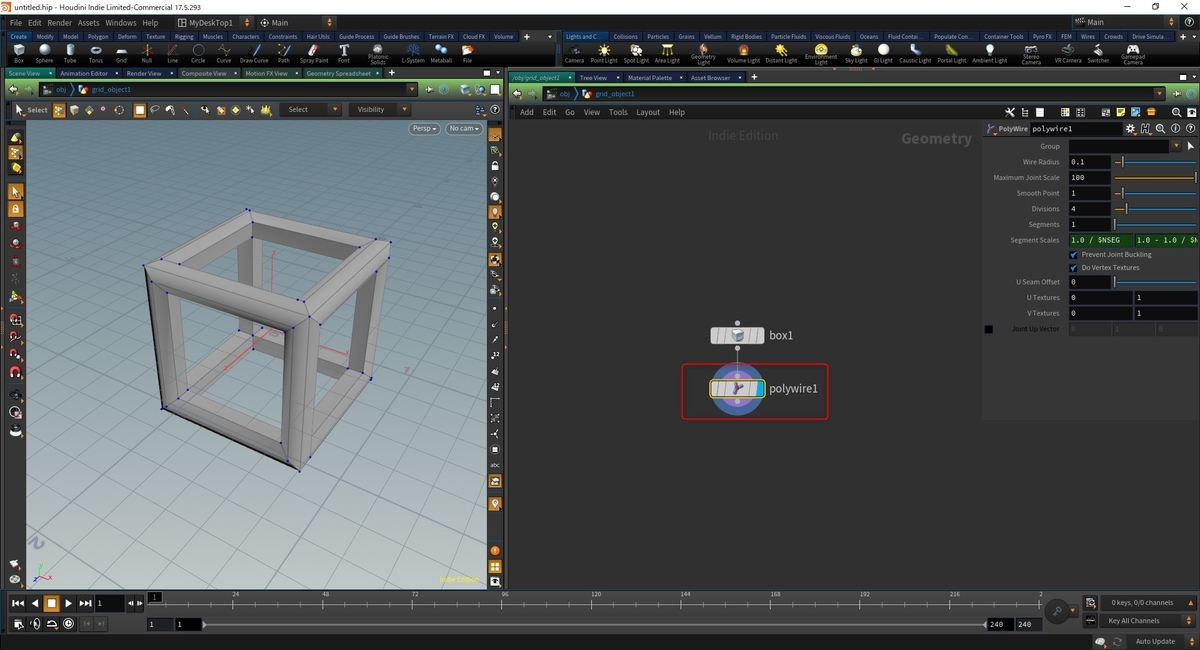Open the Spray Paint shelf tool
Viewport: 1200px width, 650px height.
coord(313,52)
